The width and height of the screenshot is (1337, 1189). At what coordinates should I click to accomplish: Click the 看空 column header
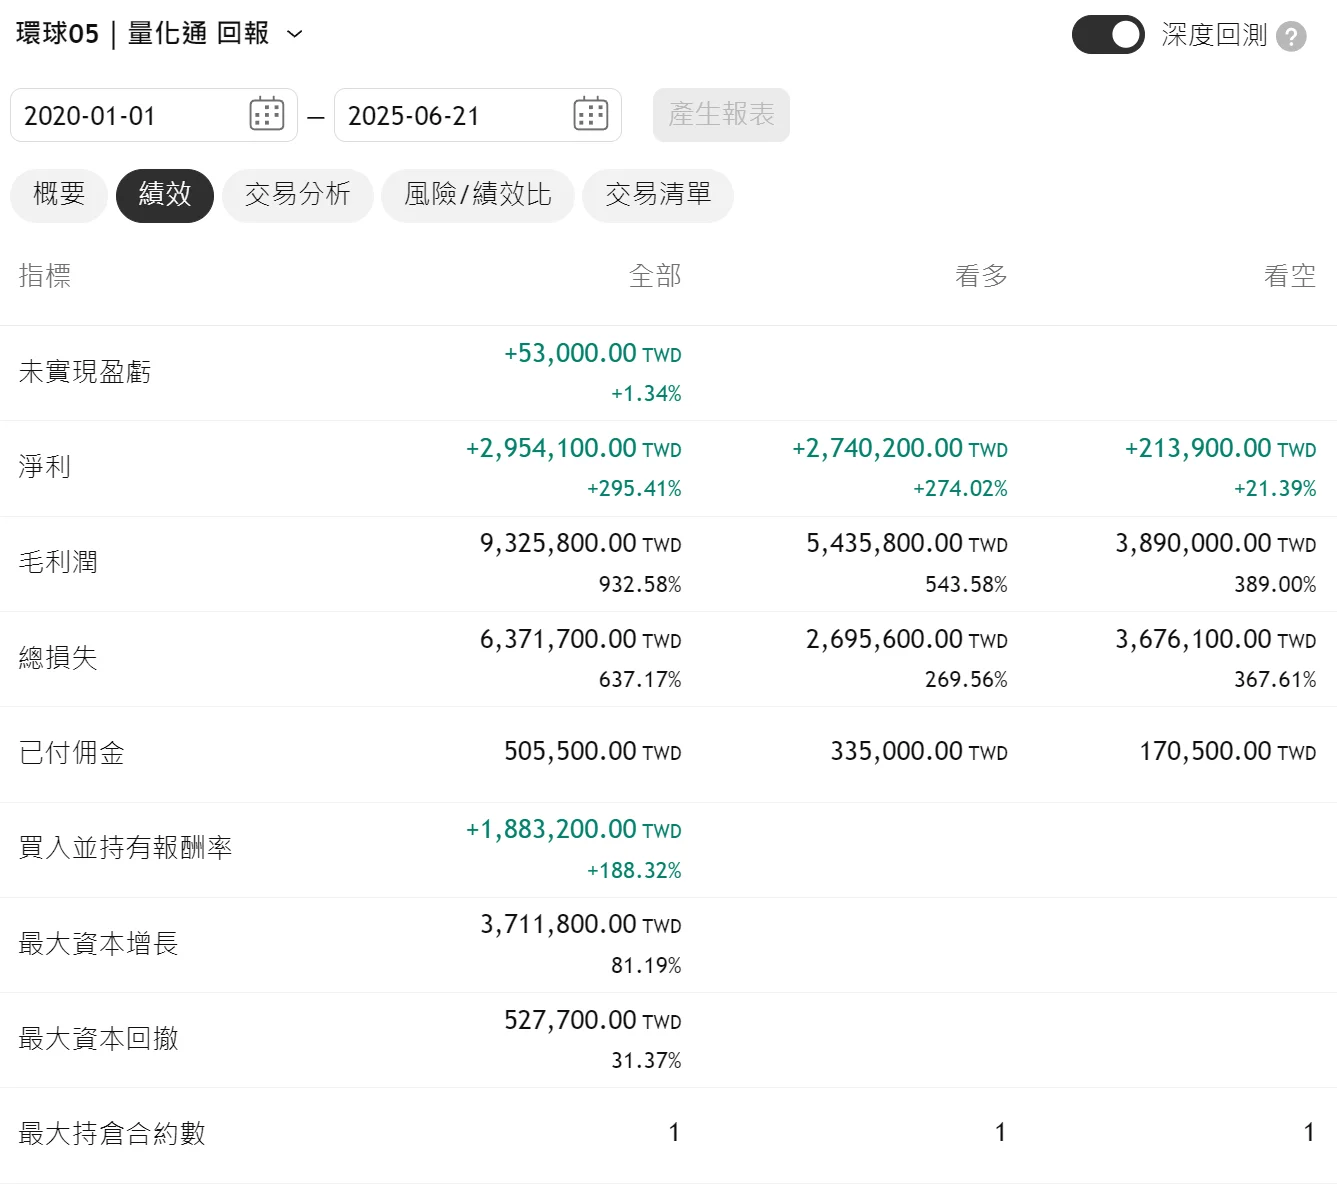click(1289, 276)
